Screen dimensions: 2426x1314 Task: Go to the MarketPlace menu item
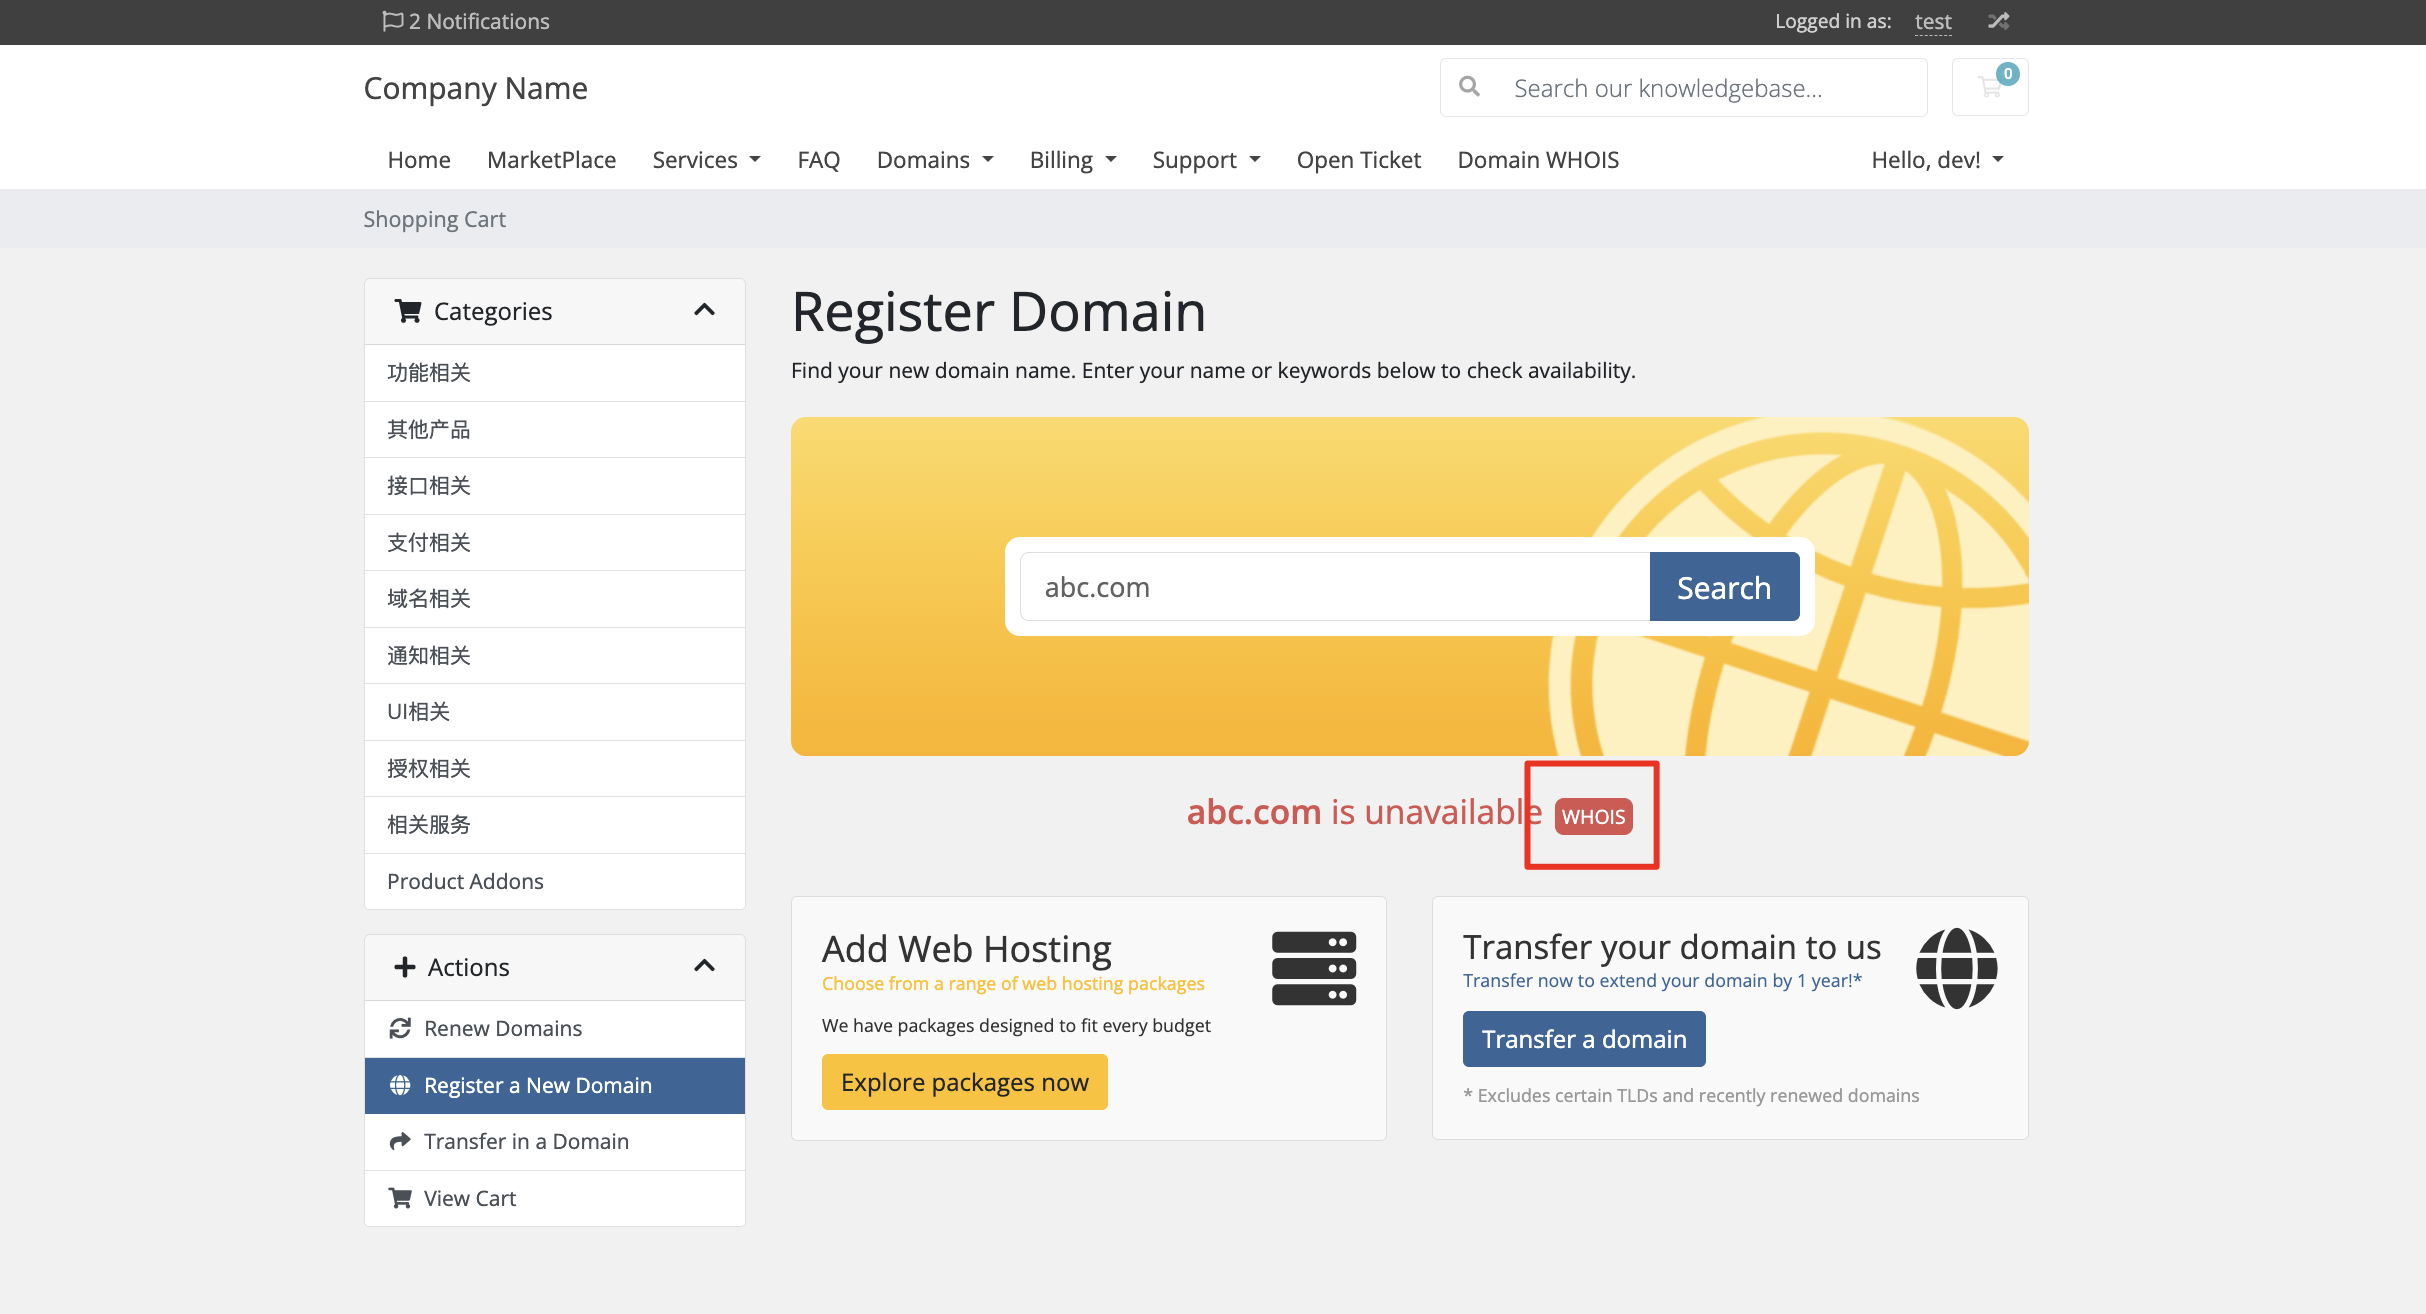[x=551, y=159]
